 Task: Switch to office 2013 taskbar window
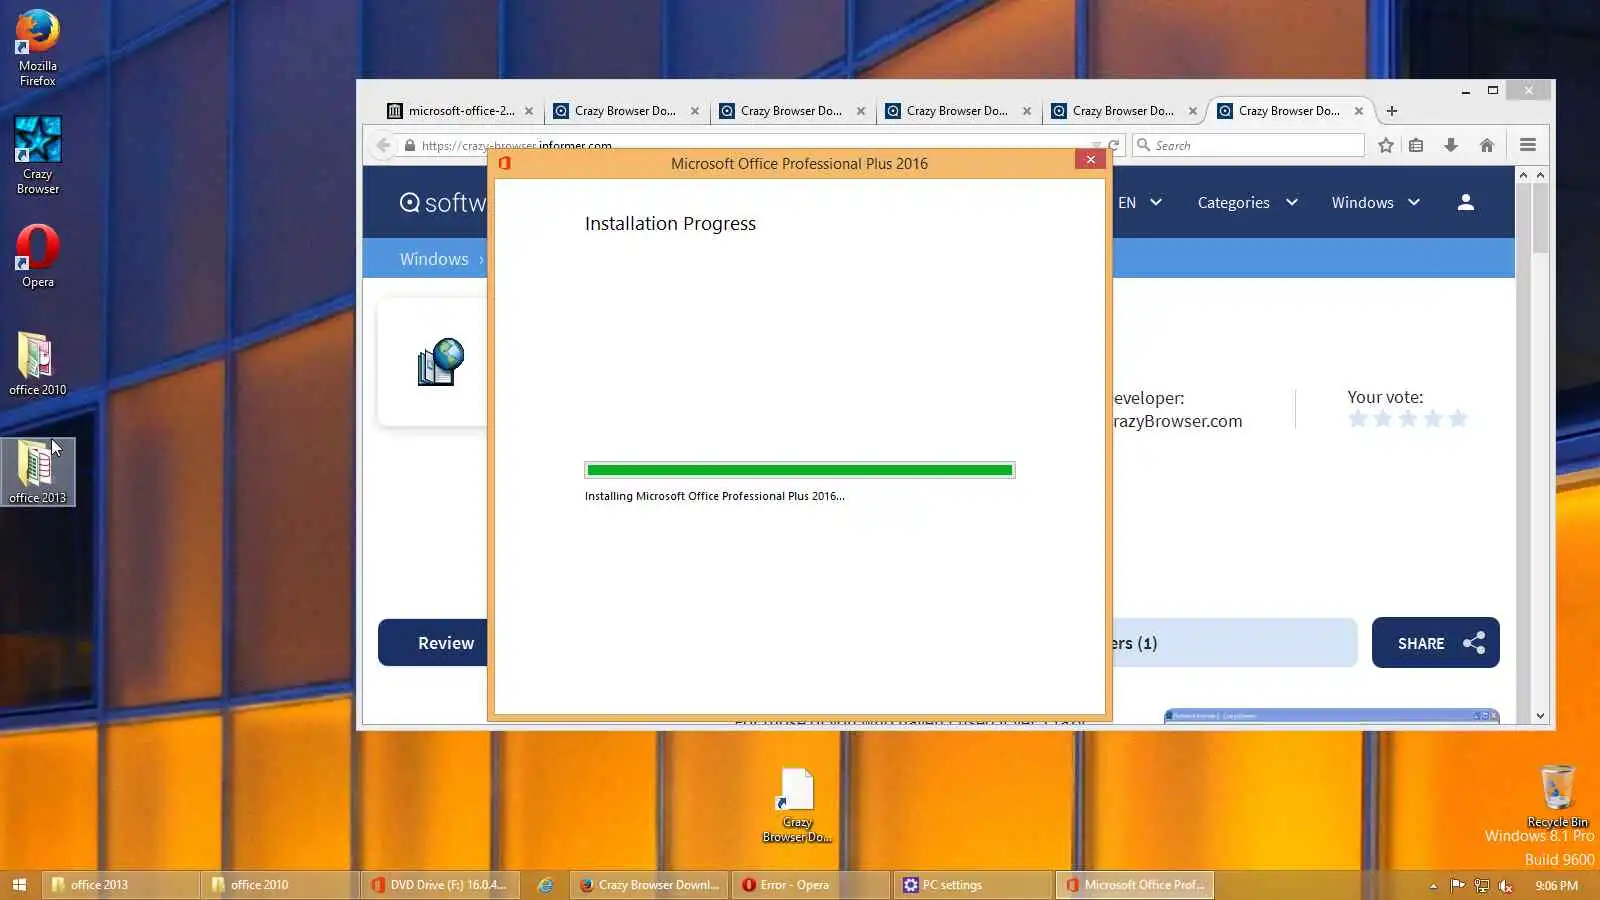pos(121,885)
